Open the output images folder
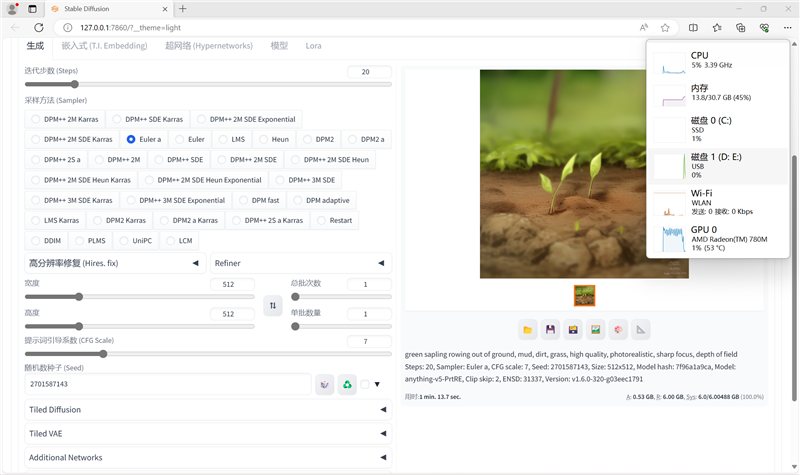Viewport: 800px width, 475px height. pyautogui.click(x=527, y=329)
